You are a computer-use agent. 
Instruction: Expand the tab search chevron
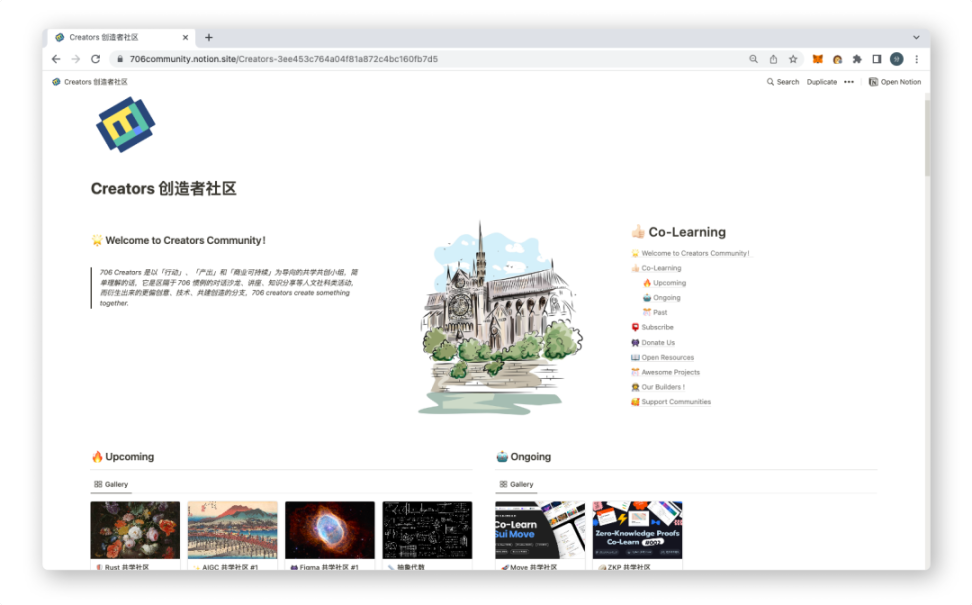click(x=916, y=37)
